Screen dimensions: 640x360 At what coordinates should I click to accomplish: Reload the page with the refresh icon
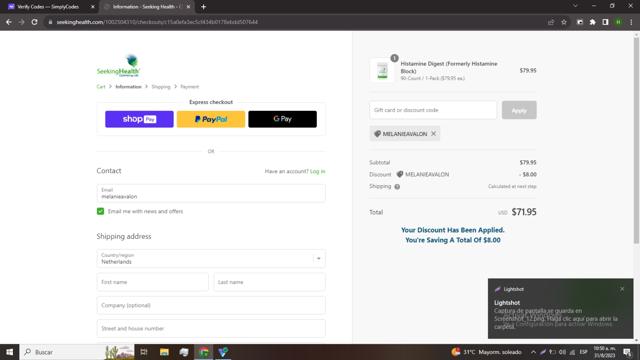coord(35,22)
